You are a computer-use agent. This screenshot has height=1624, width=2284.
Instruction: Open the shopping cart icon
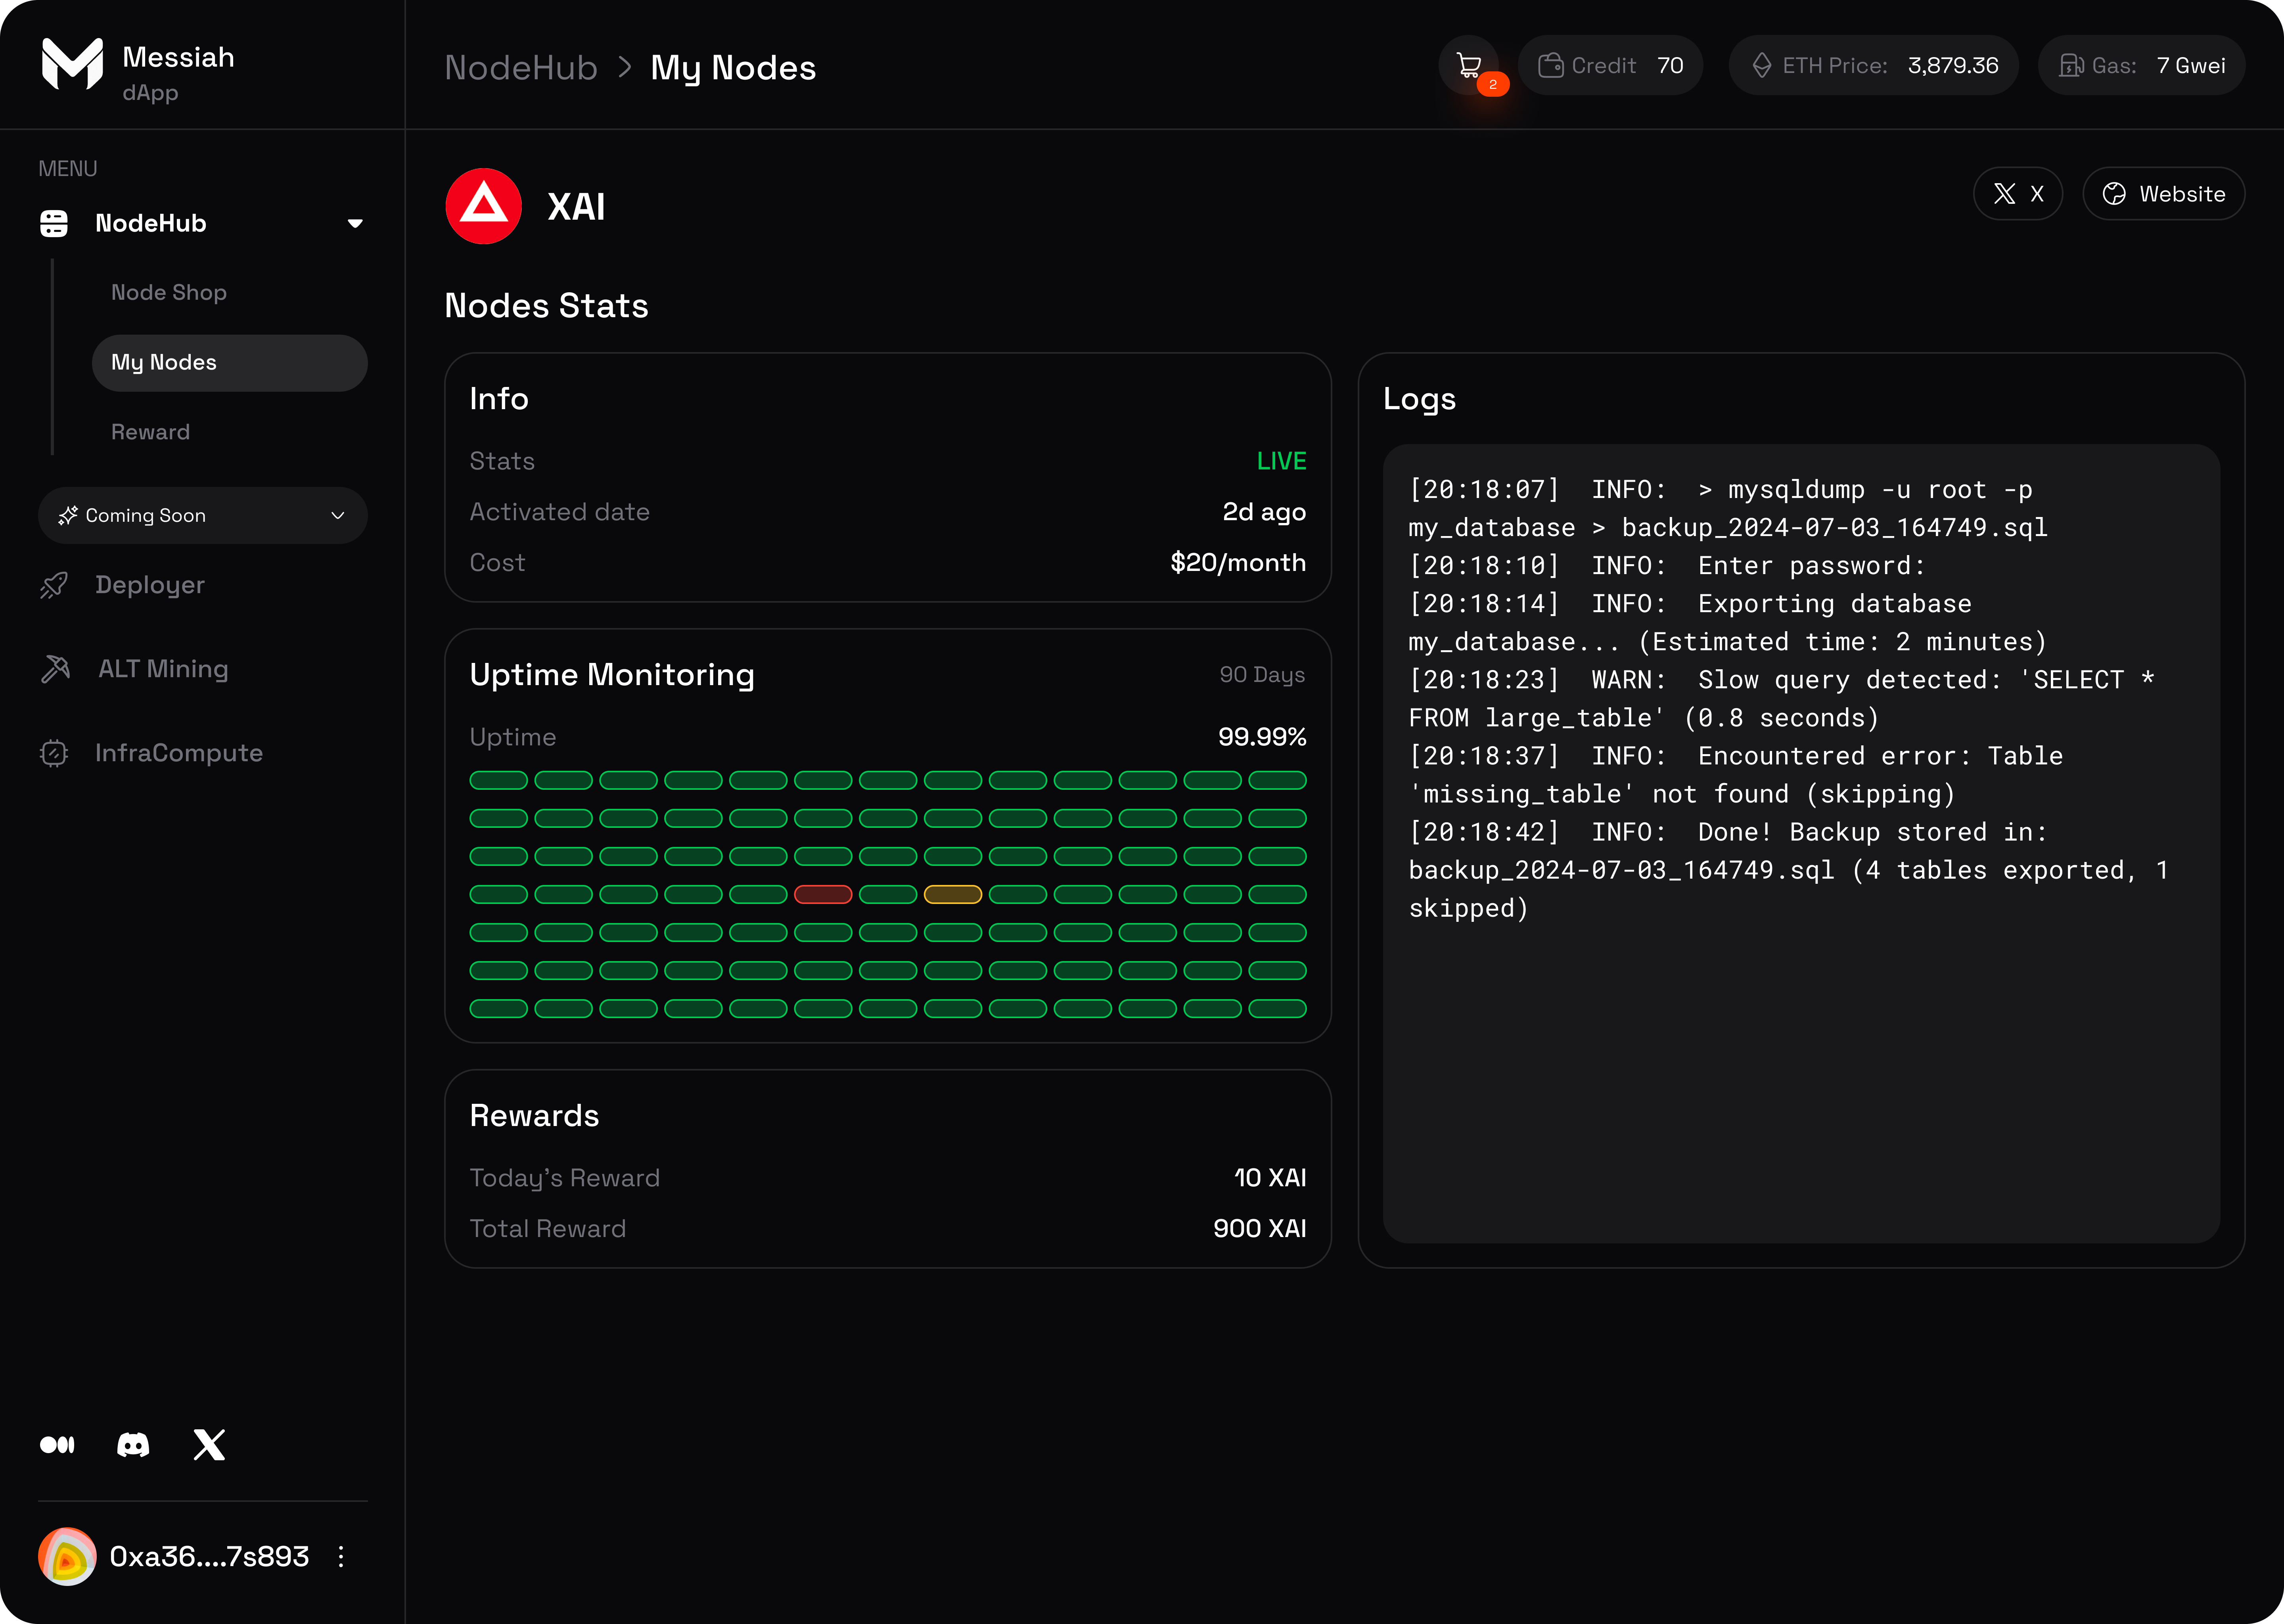click(x=1468, y=65)
